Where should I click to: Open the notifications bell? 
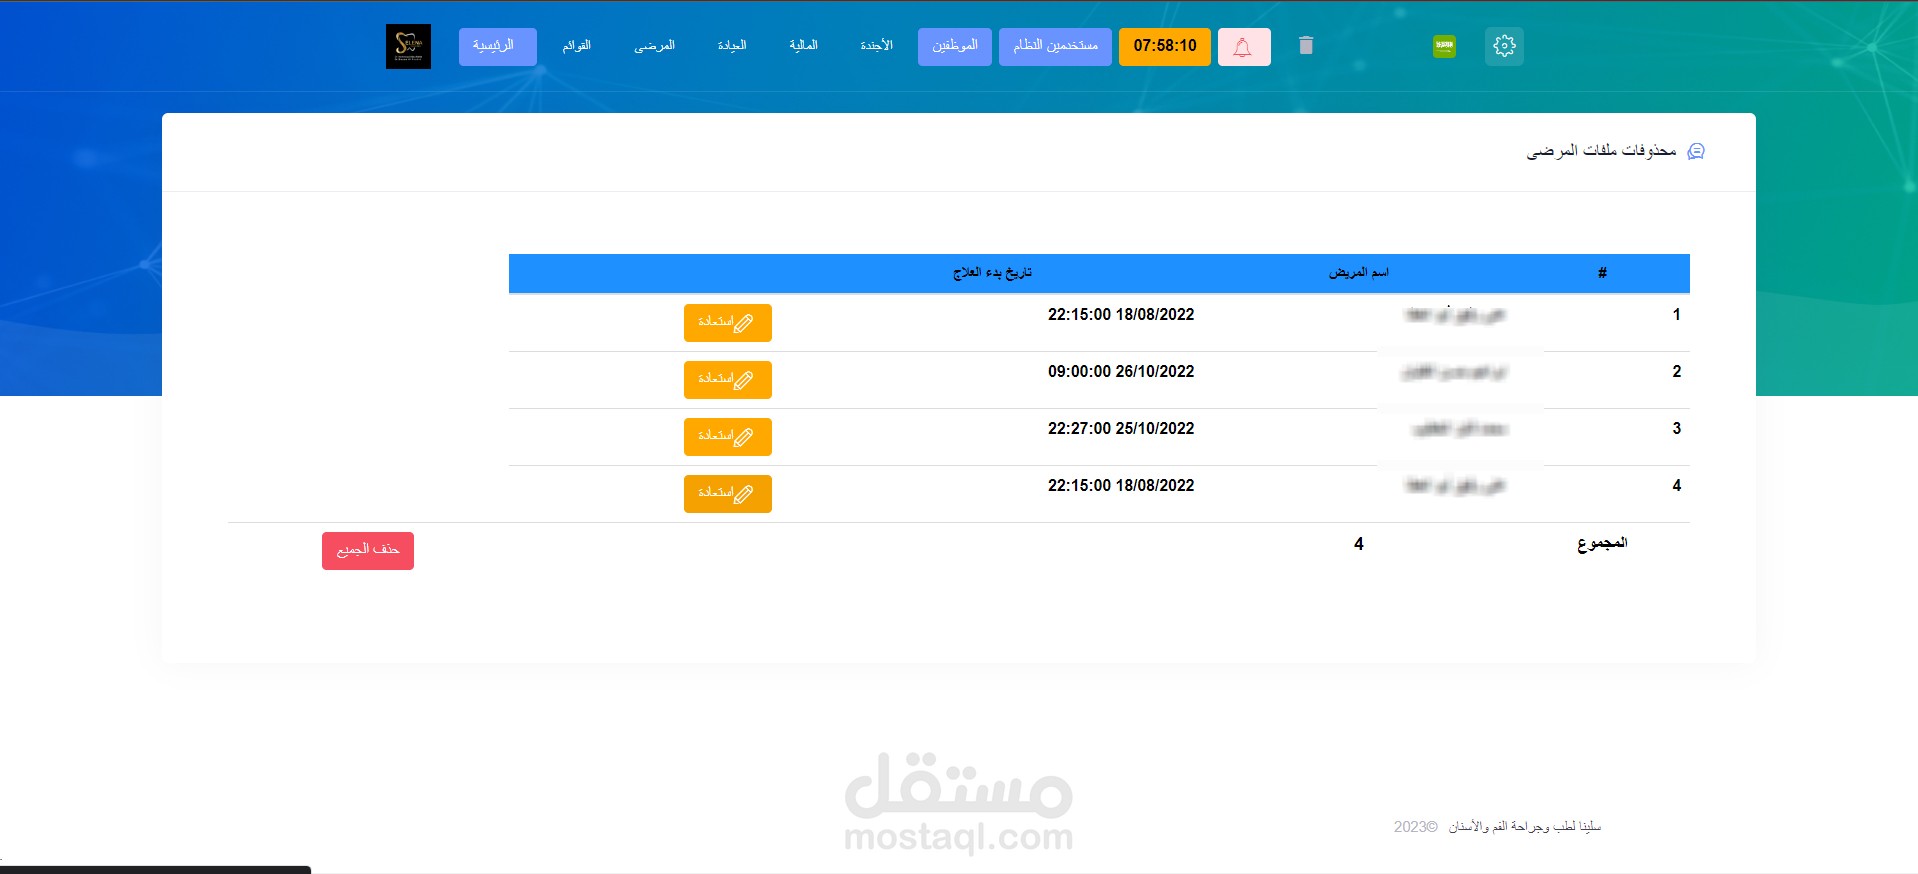click(1244, 47)
